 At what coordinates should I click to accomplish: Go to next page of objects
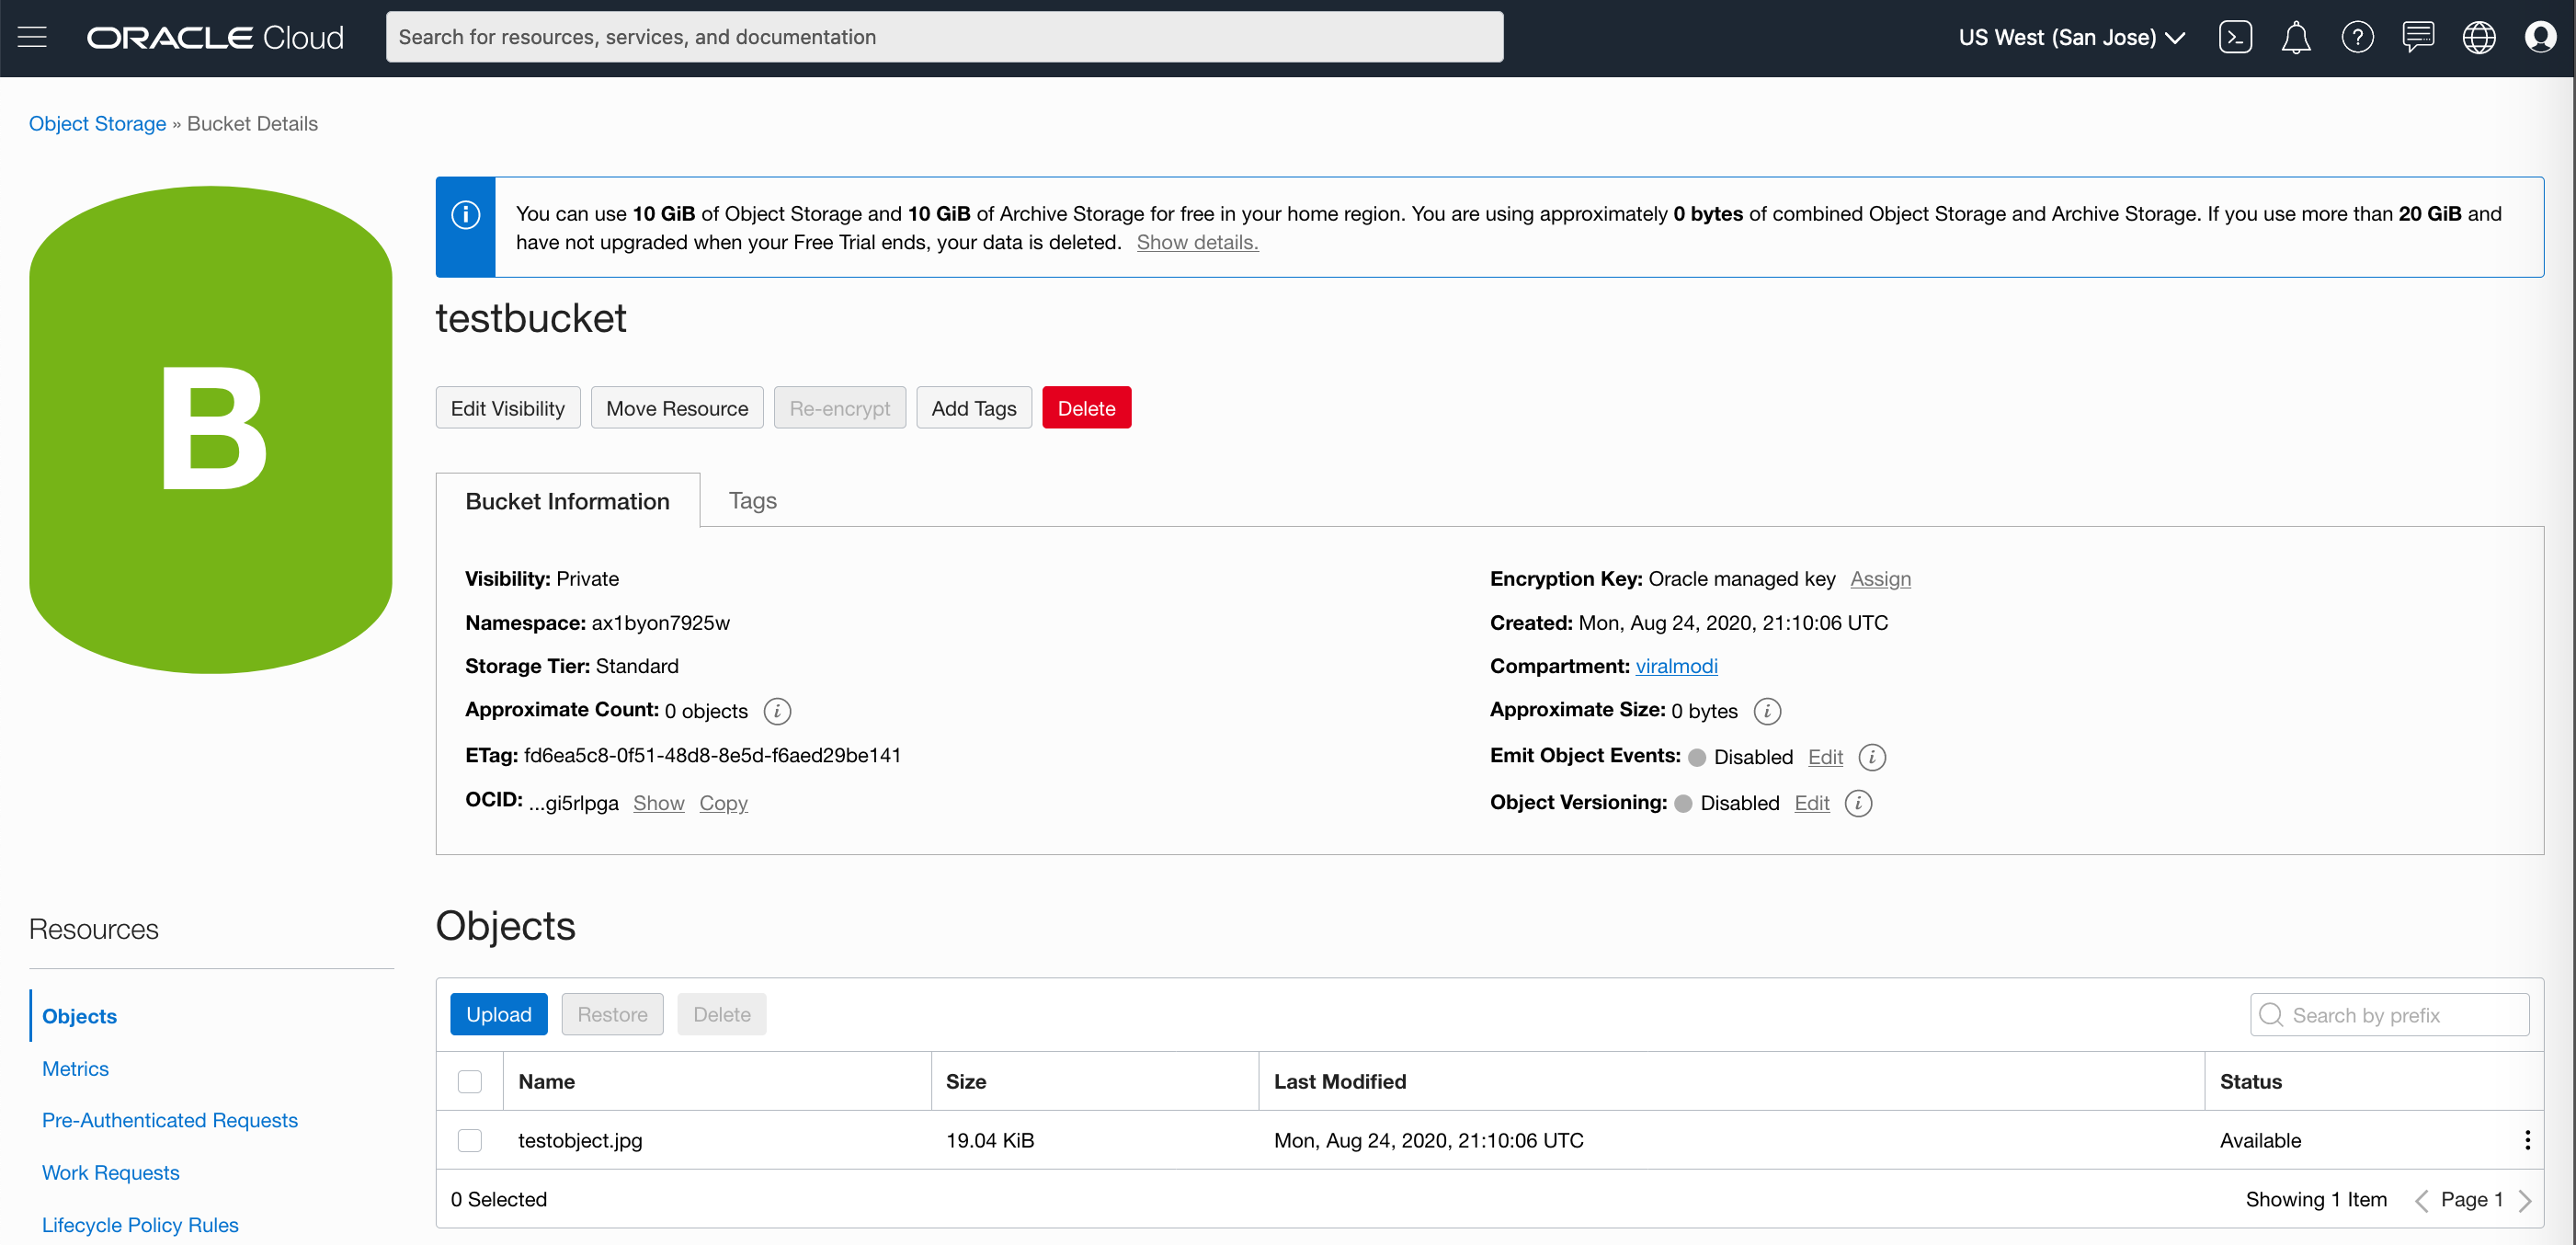pyautogui.click(x=2524, y=1200)
